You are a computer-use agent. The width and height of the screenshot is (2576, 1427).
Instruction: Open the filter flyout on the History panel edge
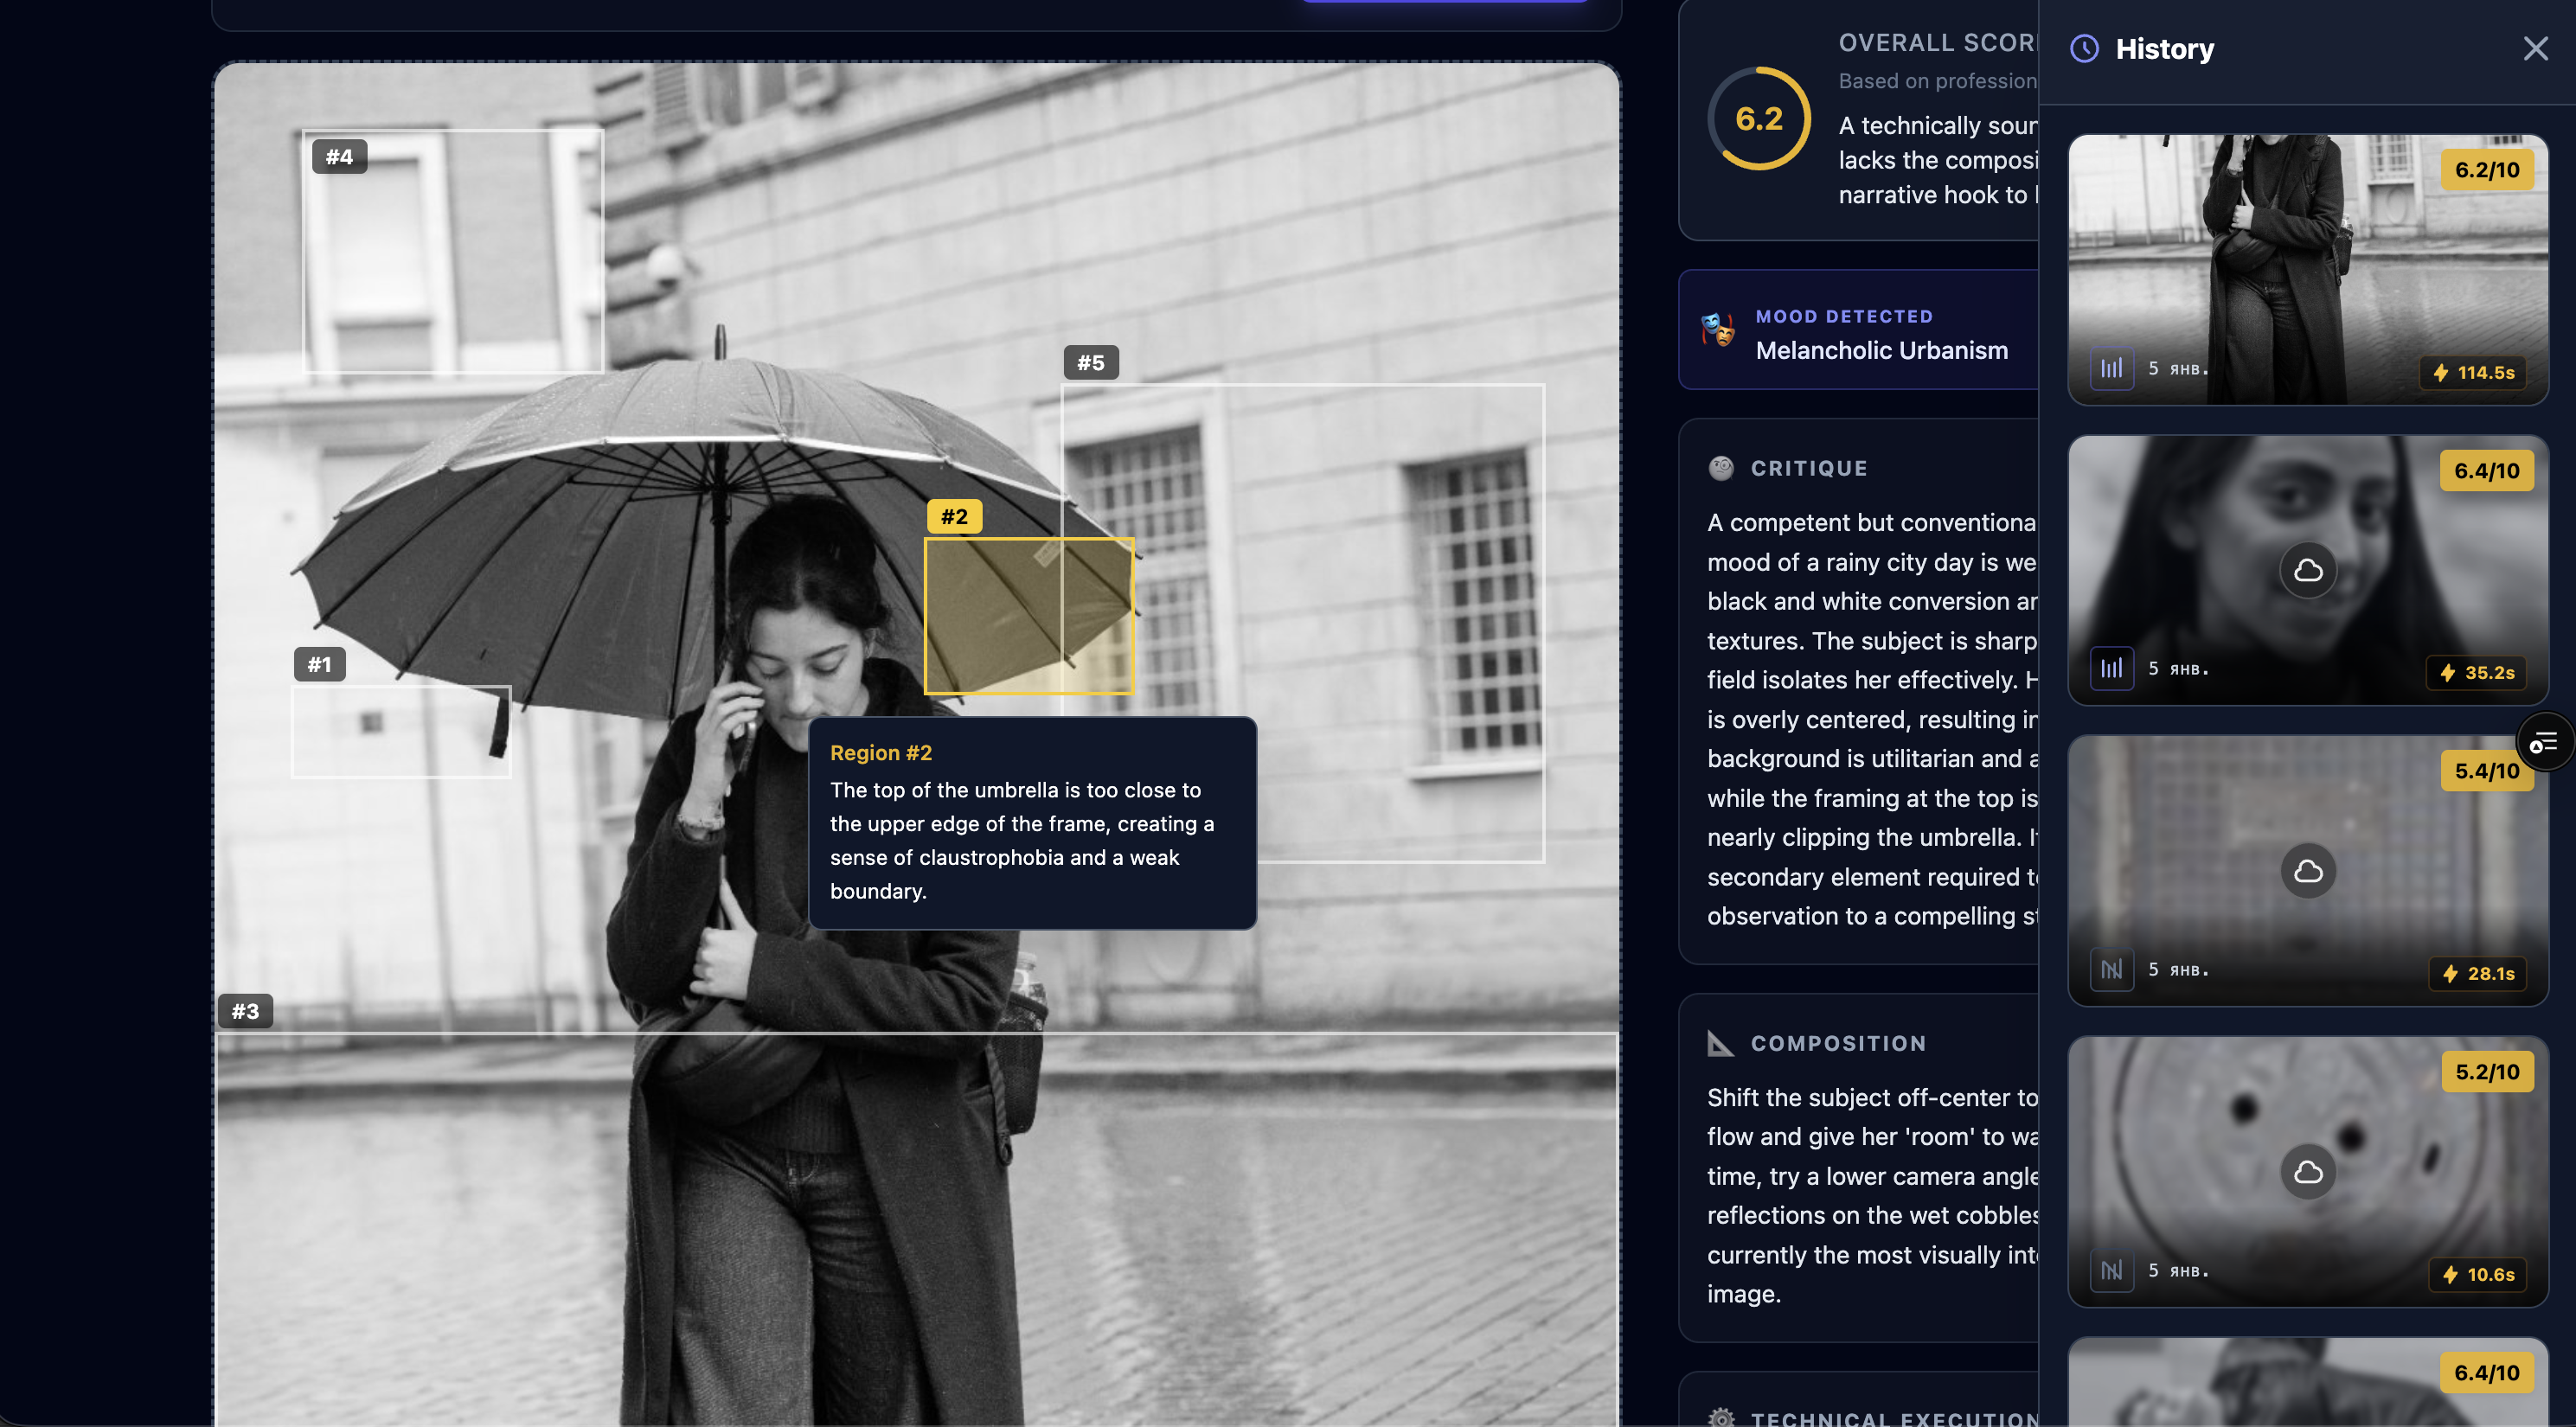click(x=2545, y=741)
